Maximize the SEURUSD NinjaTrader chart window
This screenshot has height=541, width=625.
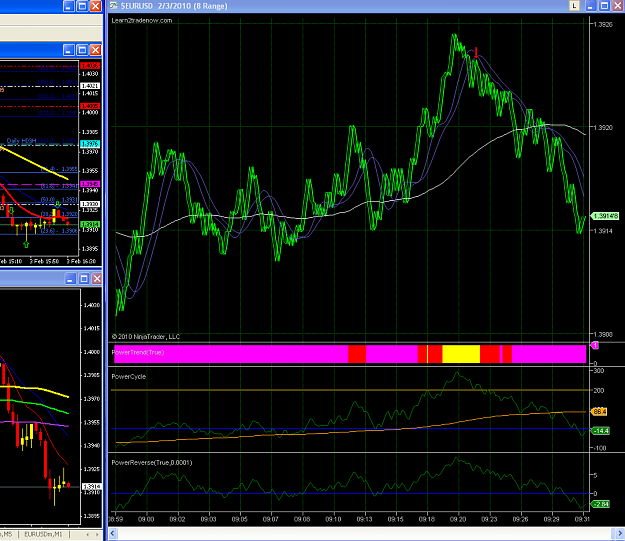point(604,6)
